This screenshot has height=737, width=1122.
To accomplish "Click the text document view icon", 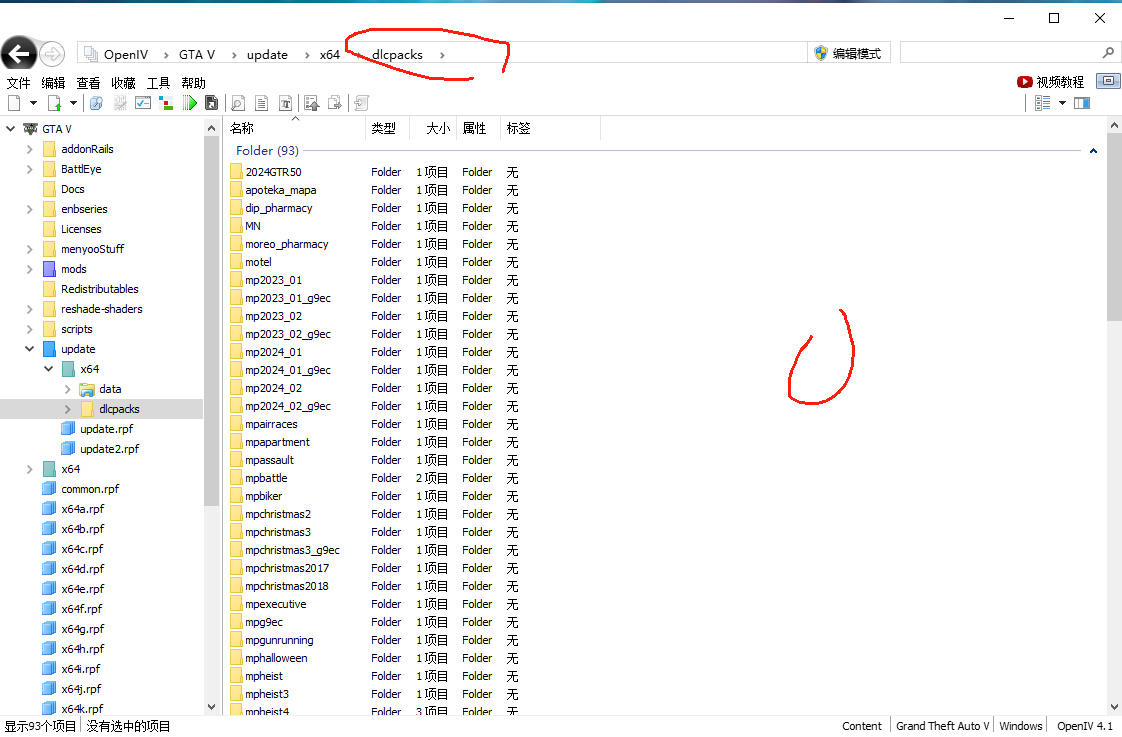I will tap(262, 103).
